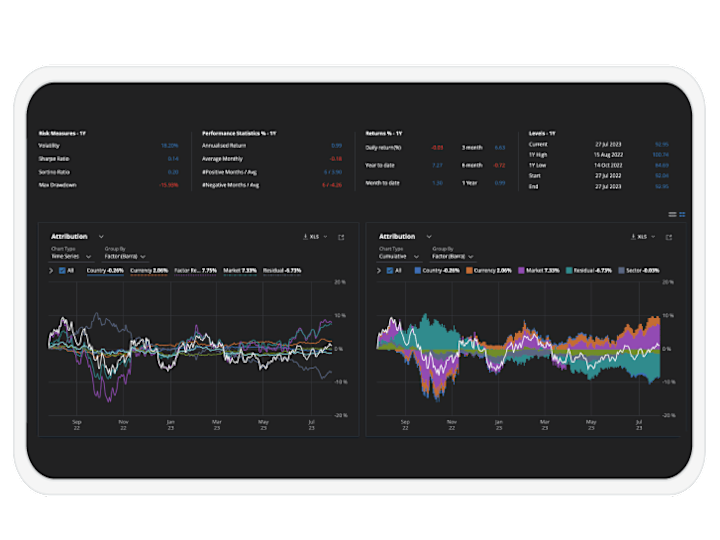This screenshot has height=540, width=720.
Task: Click 1Y Low date 14 Oct 2022
Action: click(x=608, y=165)
